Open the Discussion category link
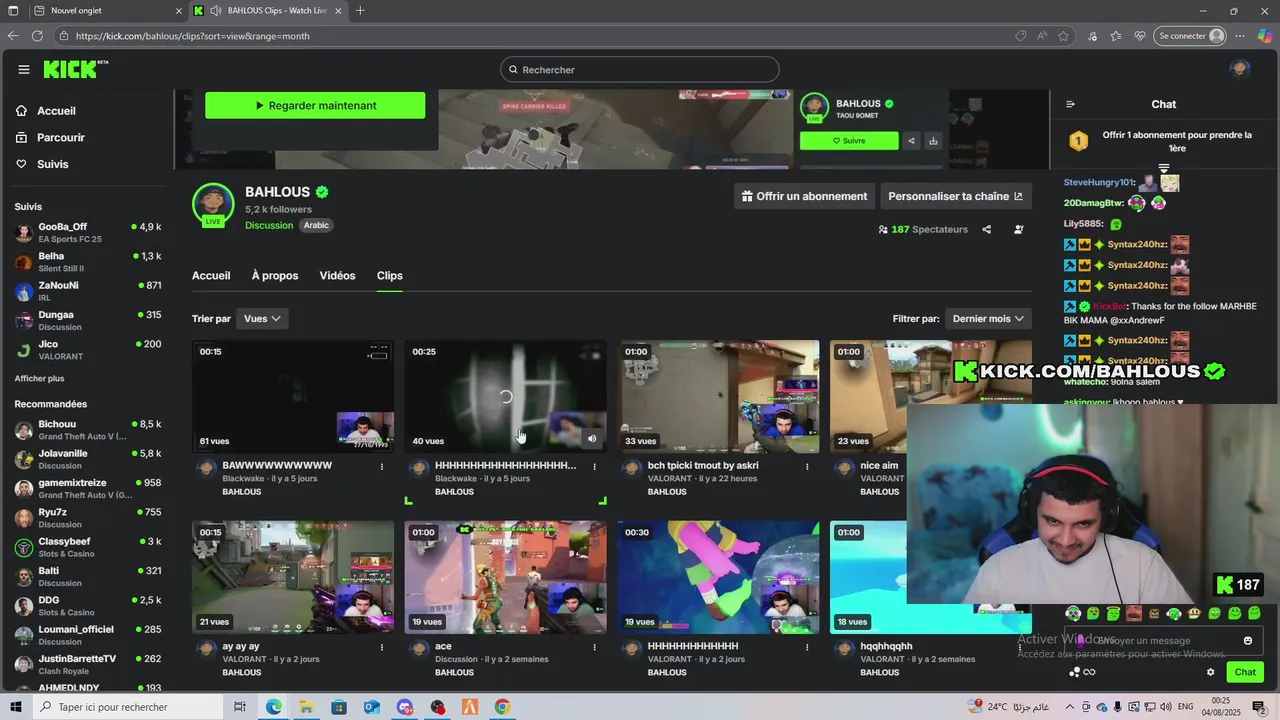This screenshot has width=1280, height=720. coord(269,225)
